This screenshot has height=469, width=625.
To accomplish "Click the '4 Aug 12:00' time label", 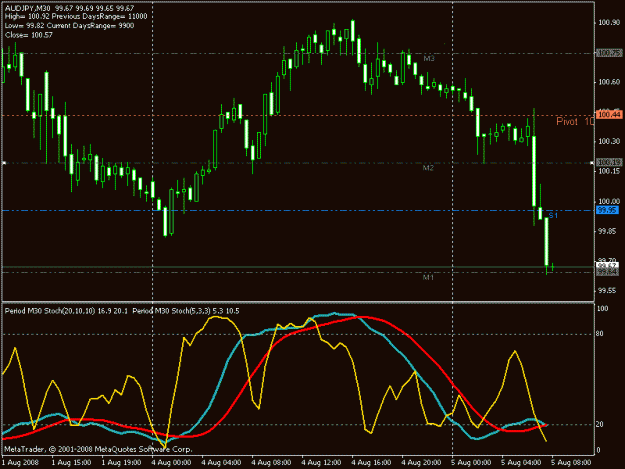I will (x=321, y=463).
